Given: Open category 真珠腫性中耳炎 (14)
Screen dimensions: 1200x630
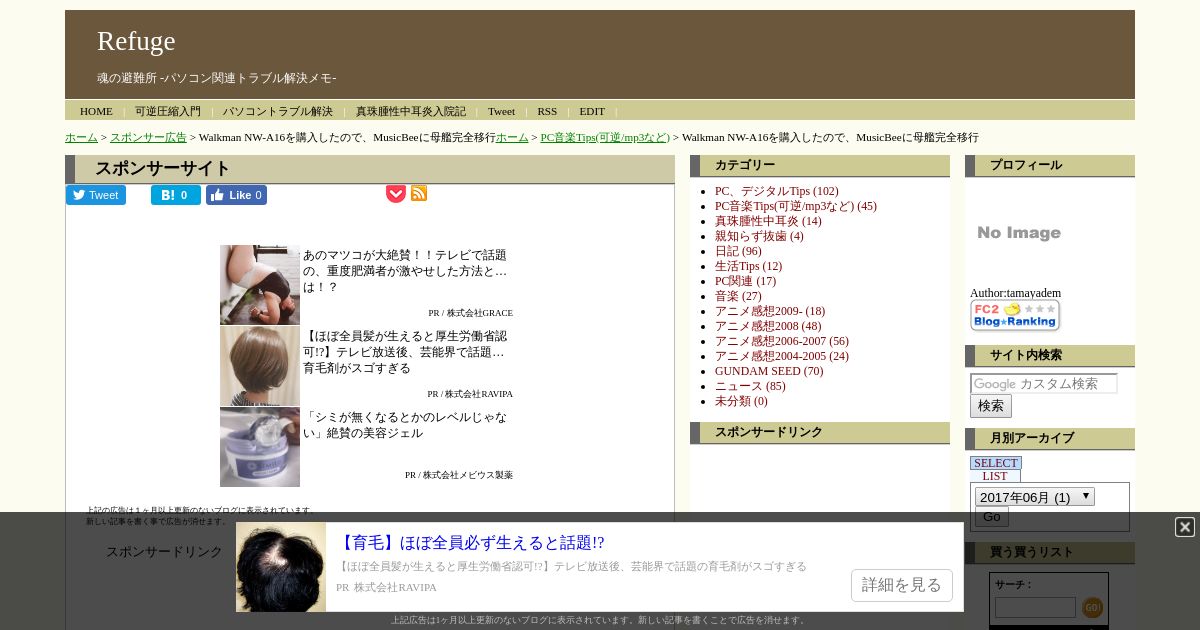Looking at the screenshot, I should click(x=768, y=221).
